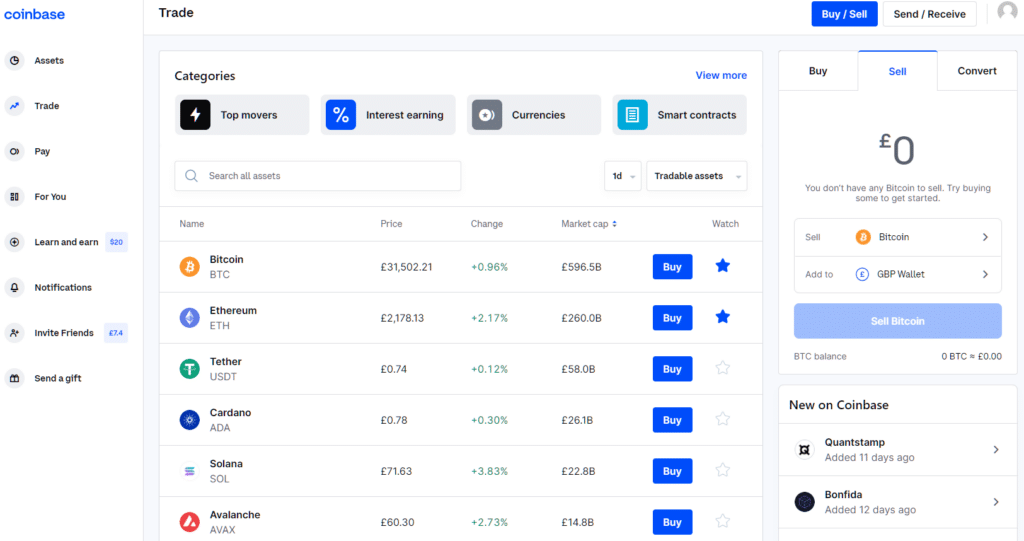This screenshot has width=1024, height=541.
Task: Open the Notifications bell icon
Action: tap(14, 287)
